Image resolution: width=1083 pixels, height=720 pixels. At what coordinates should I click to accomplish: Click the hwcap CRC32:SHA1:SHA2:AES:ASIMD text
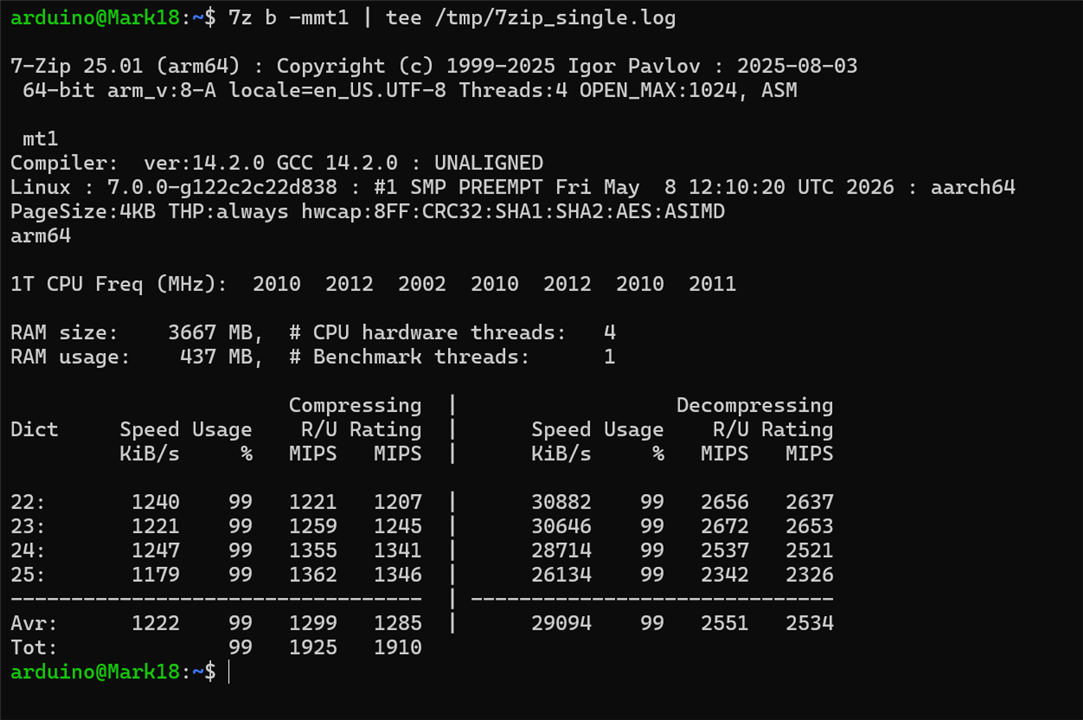click(573, 211)
